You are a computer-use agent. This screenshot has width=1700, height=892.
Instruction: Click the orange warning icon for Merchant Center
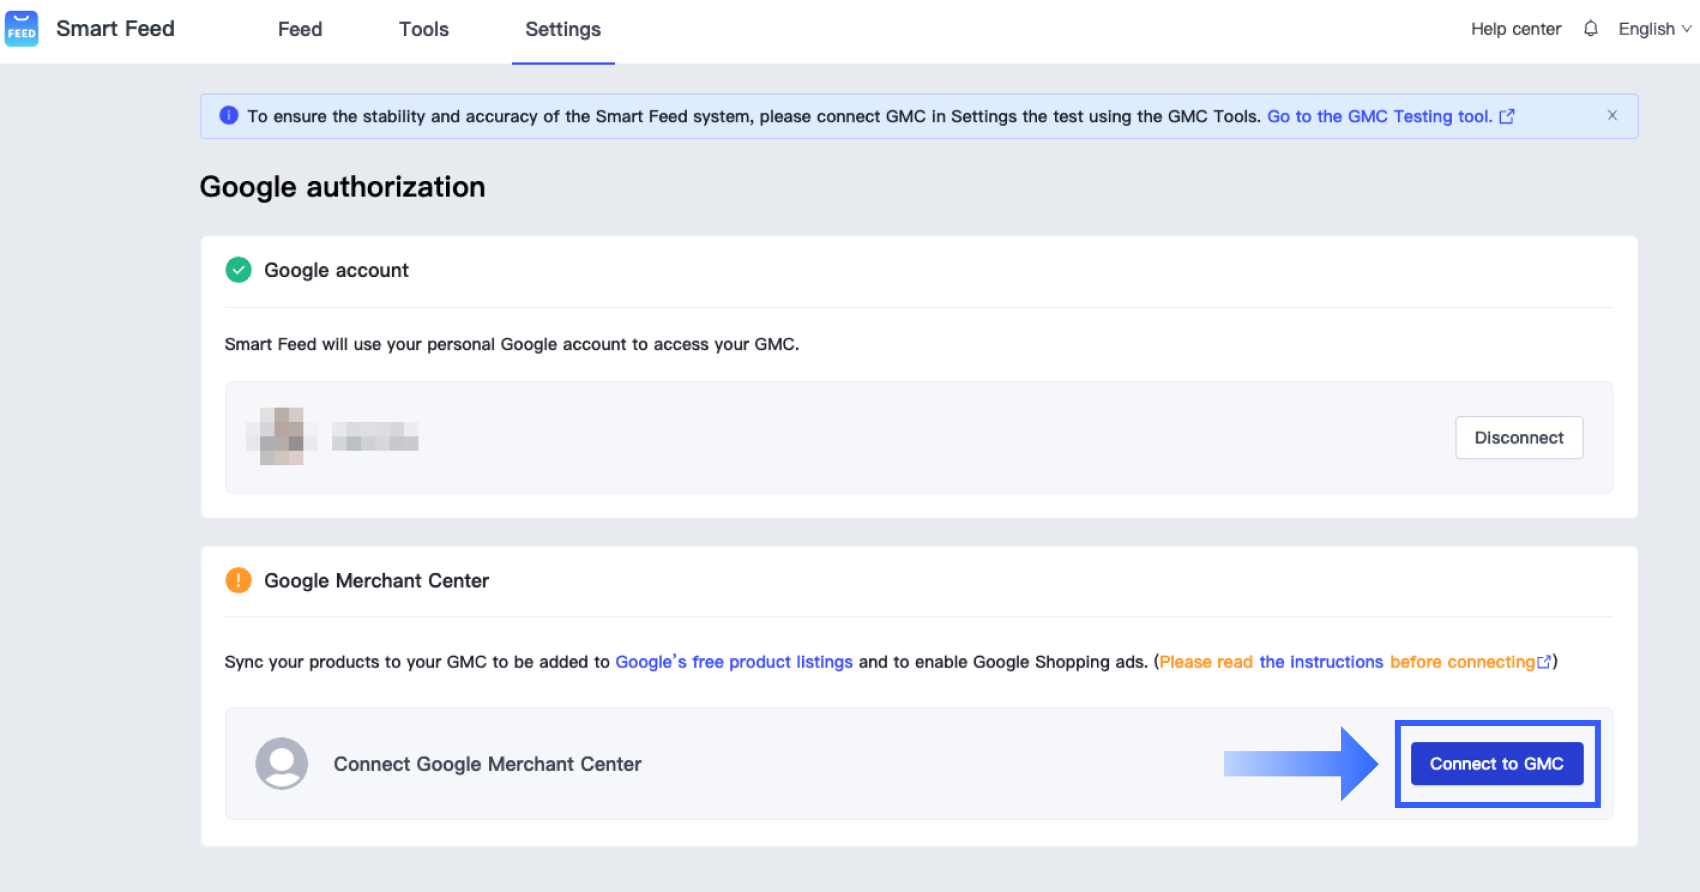click(x=238, y=580)
